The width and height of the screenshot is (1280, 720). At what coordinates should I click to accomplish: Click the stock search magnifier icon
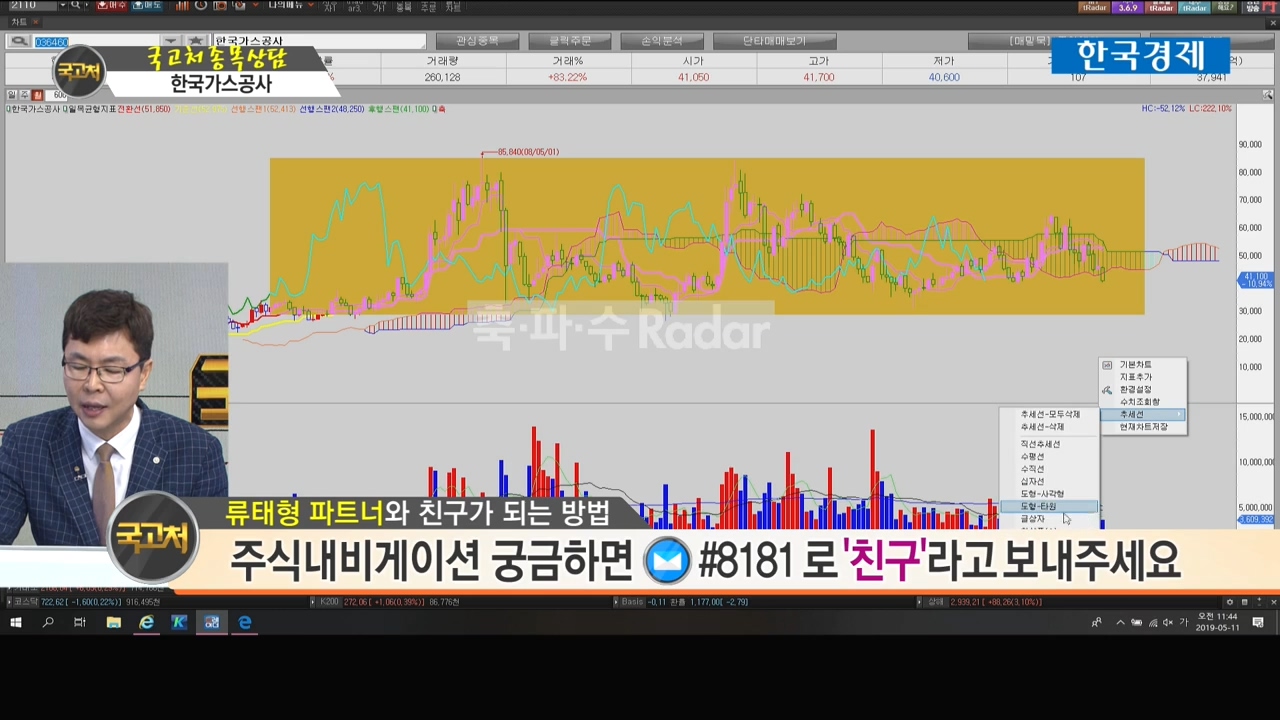[18, 42]
